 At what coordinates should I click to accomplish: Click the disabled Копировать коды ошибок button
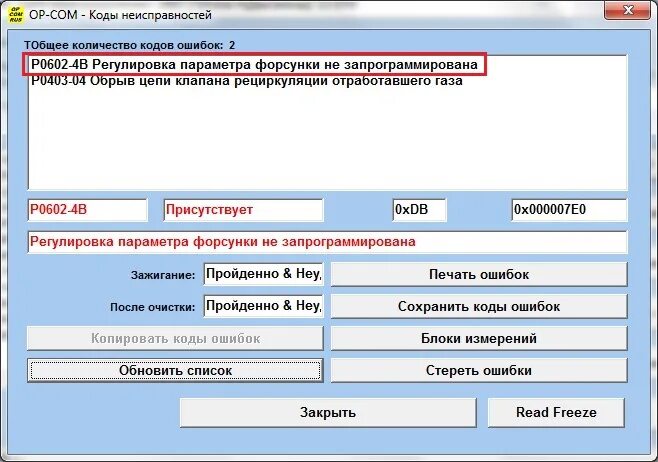click(x=175, y=338)
